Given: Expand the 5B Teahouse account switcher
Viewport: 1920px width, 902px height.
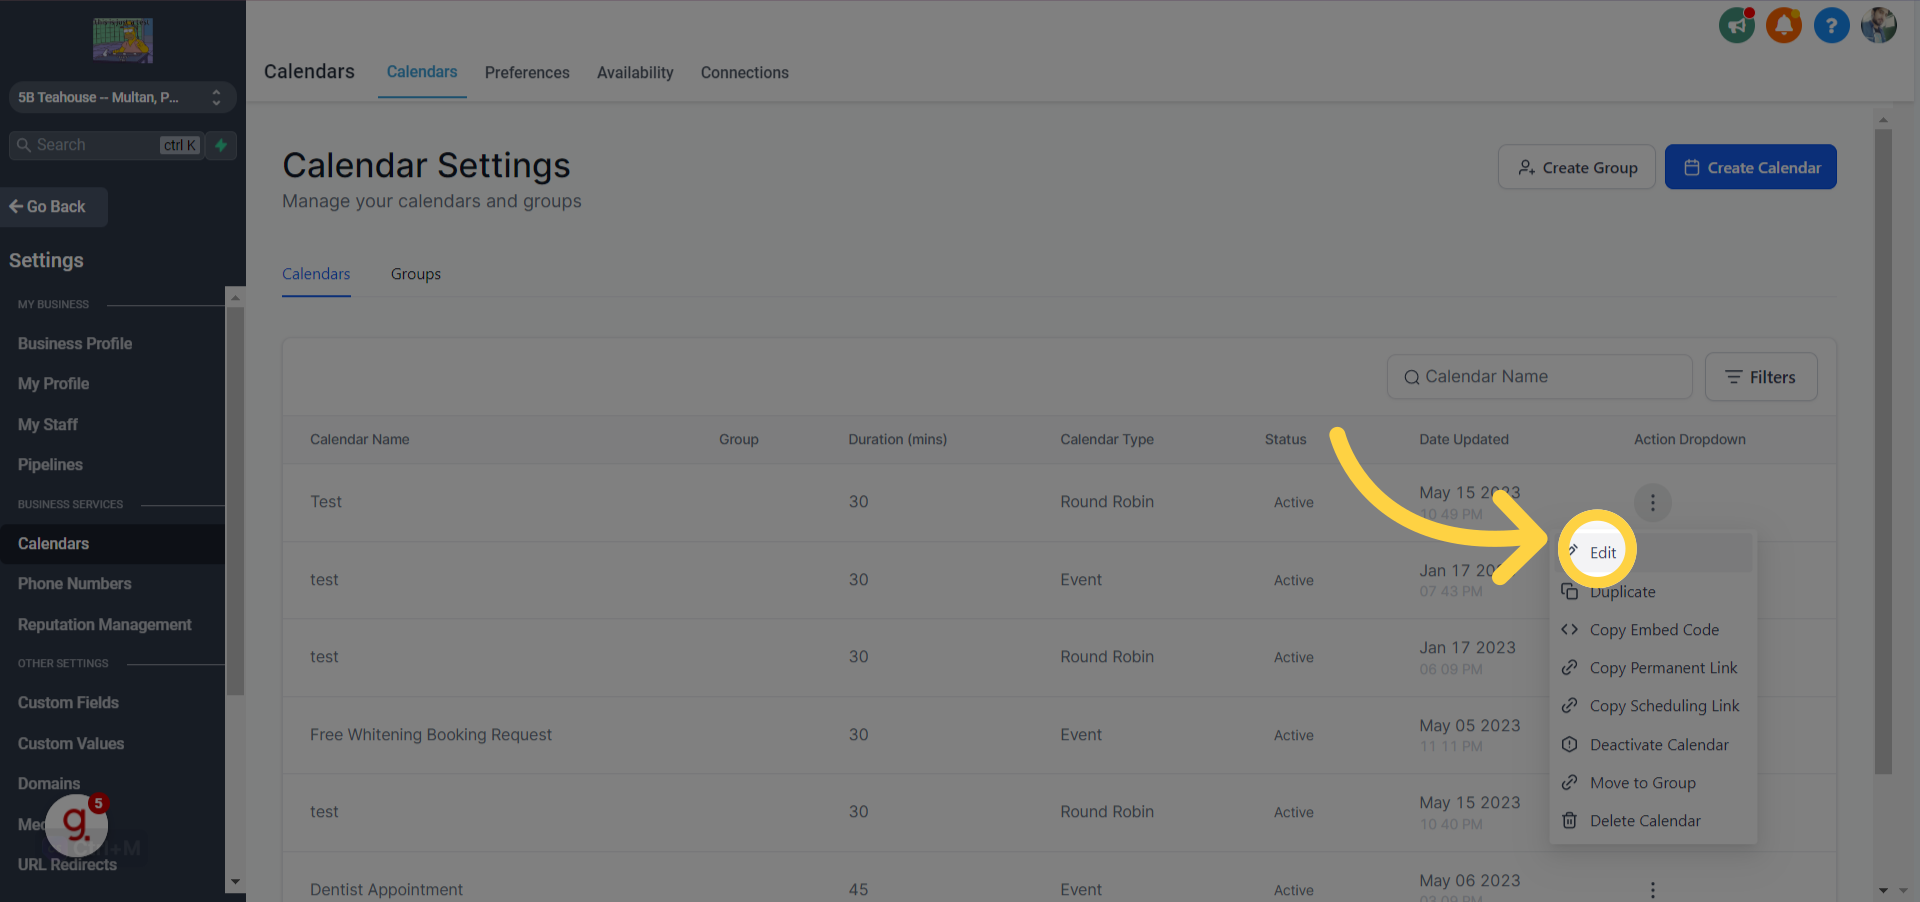Looking at the screenshot, I should [123, 97].
